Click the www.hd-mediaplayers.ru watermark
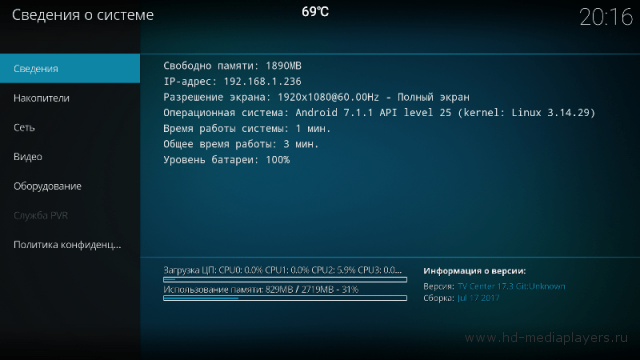 coord(546,338)
